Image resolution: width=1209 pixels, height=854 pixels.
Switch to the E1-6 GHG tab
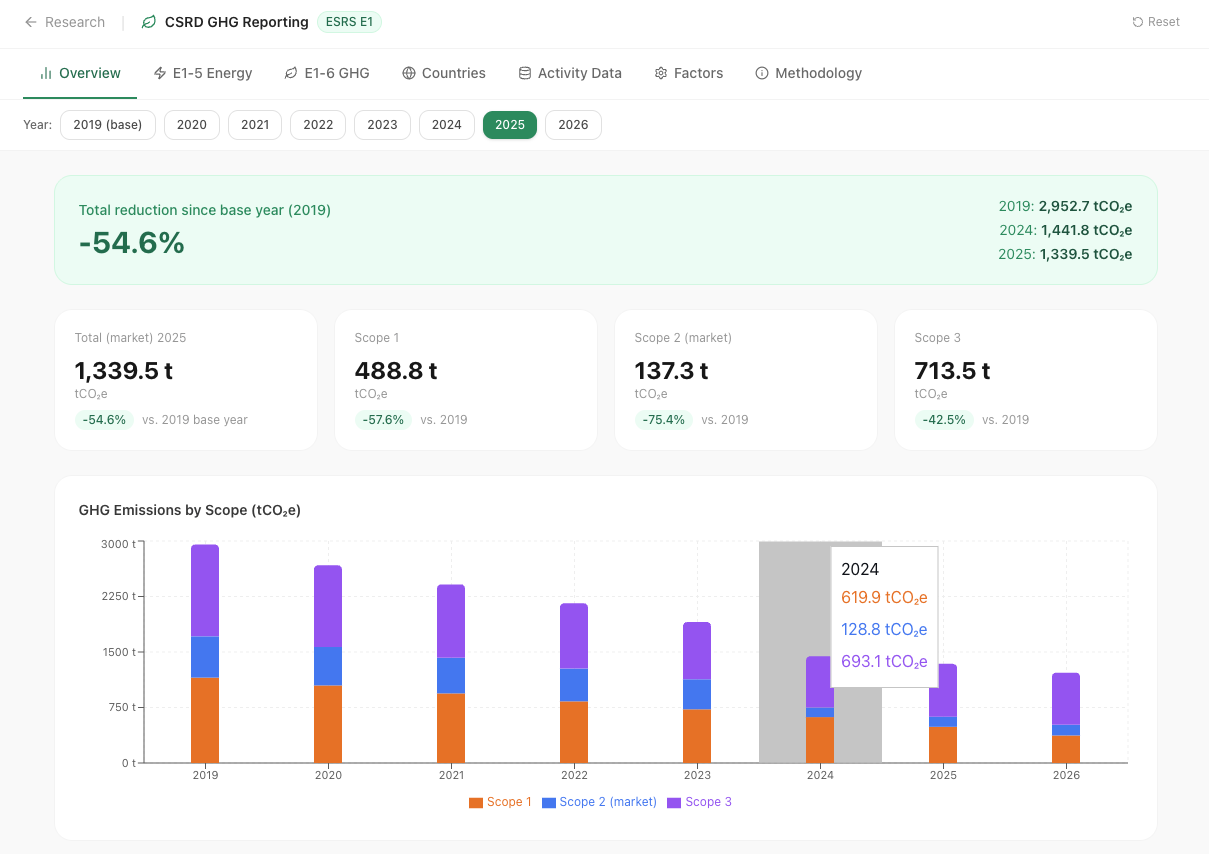coord(327,73)
